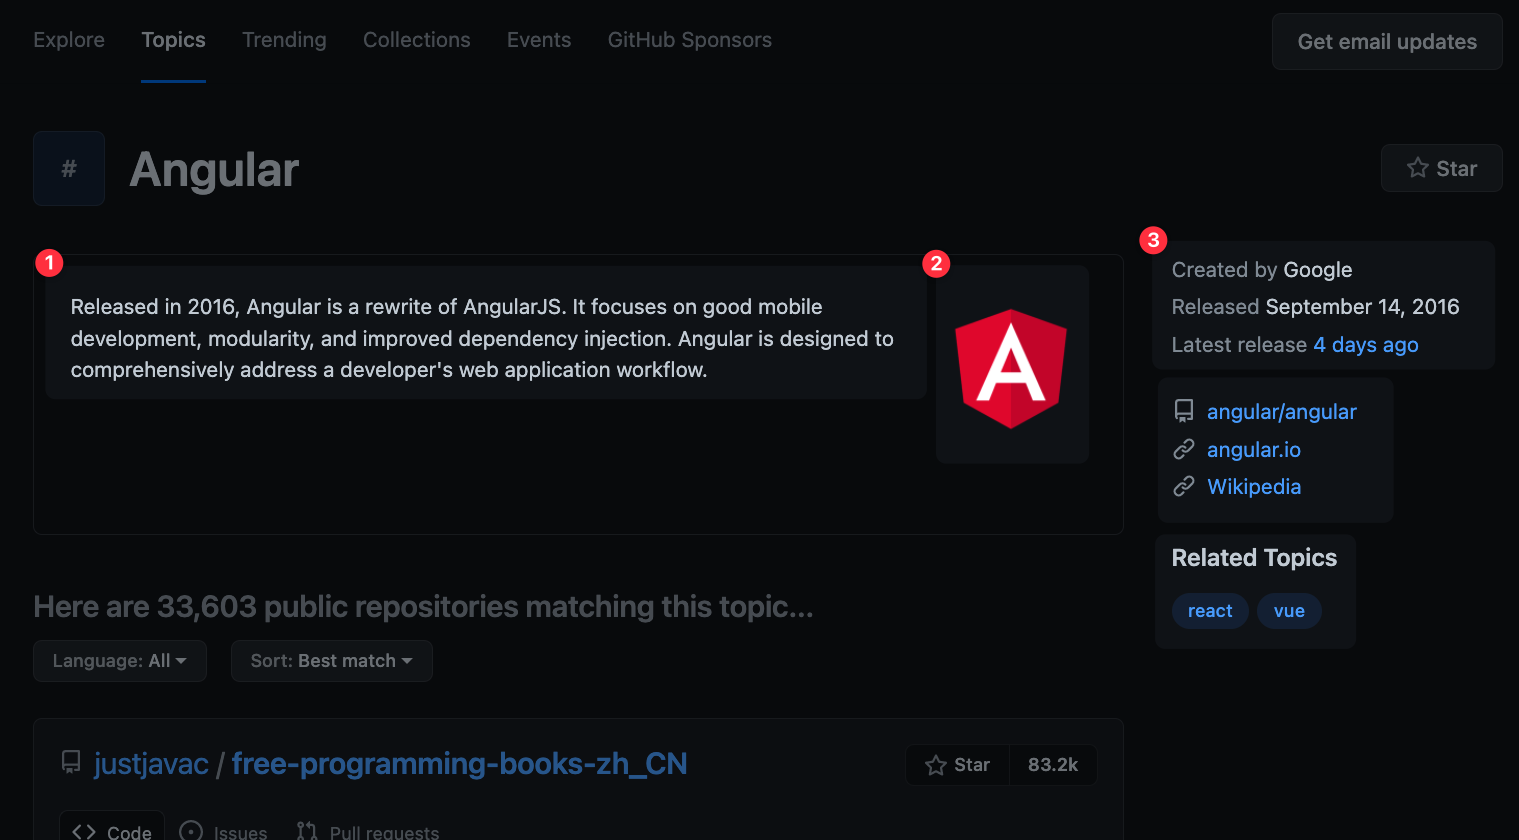
Task: Switch to the Trending tab
Action: (284, 40)
